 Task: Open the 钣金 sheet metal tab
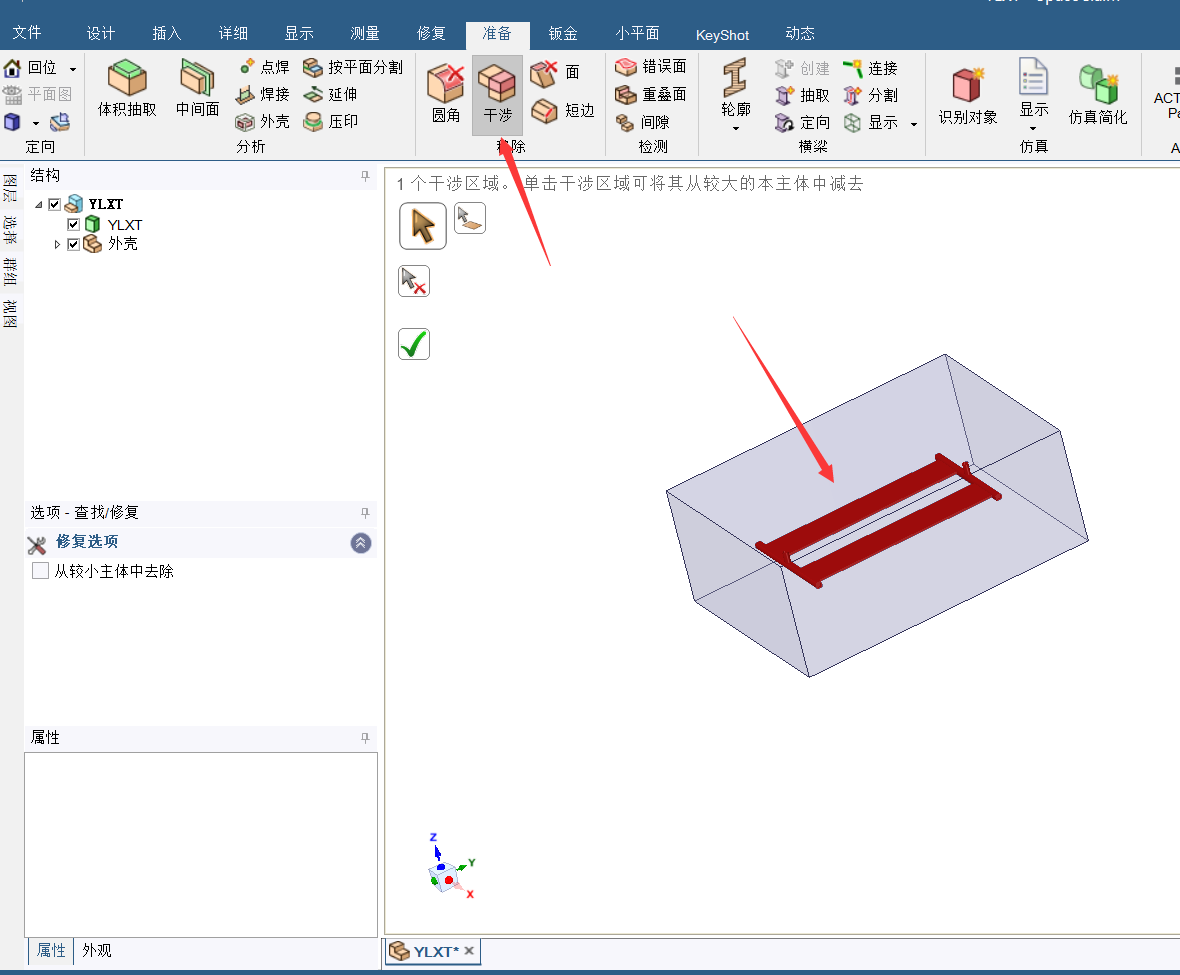pyautogui.click(x=563, y=33)
